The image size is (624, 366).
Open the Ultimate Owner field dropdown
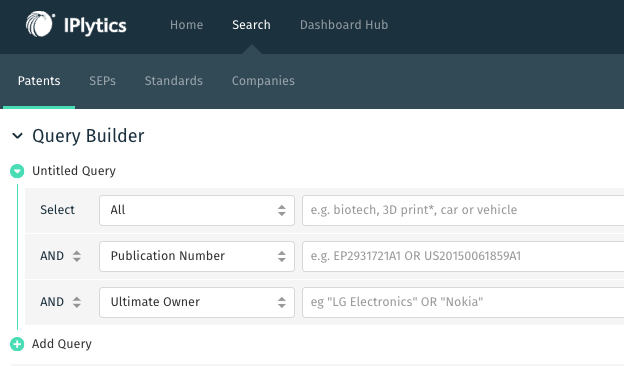[x=197, y=302]
